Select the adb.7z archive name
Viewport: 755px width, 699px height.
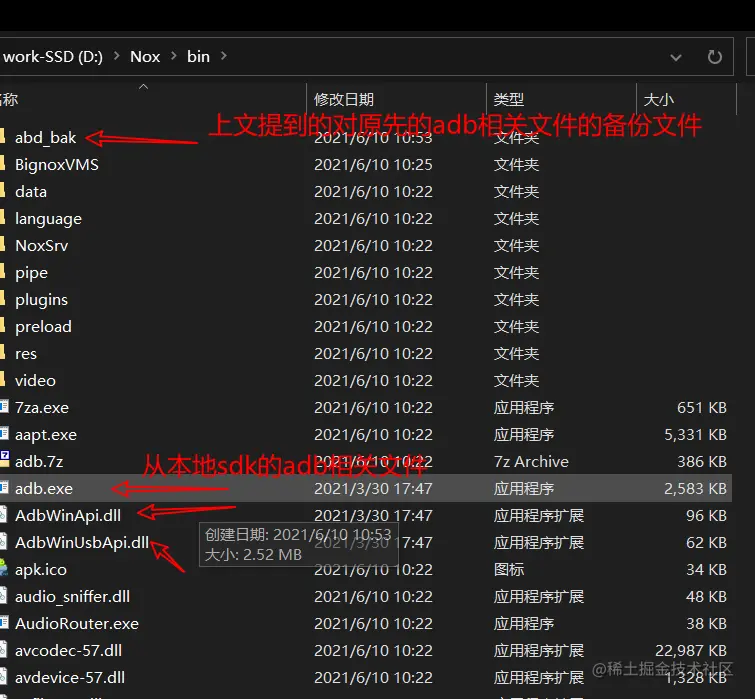(x=39, y=462)
